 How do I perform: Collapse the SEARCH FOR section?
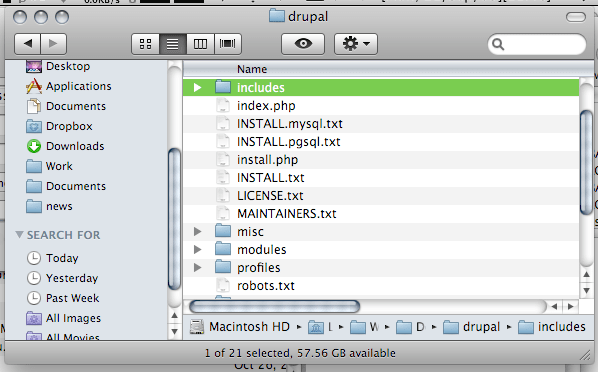pyautogui.click(x=19, y=234)
